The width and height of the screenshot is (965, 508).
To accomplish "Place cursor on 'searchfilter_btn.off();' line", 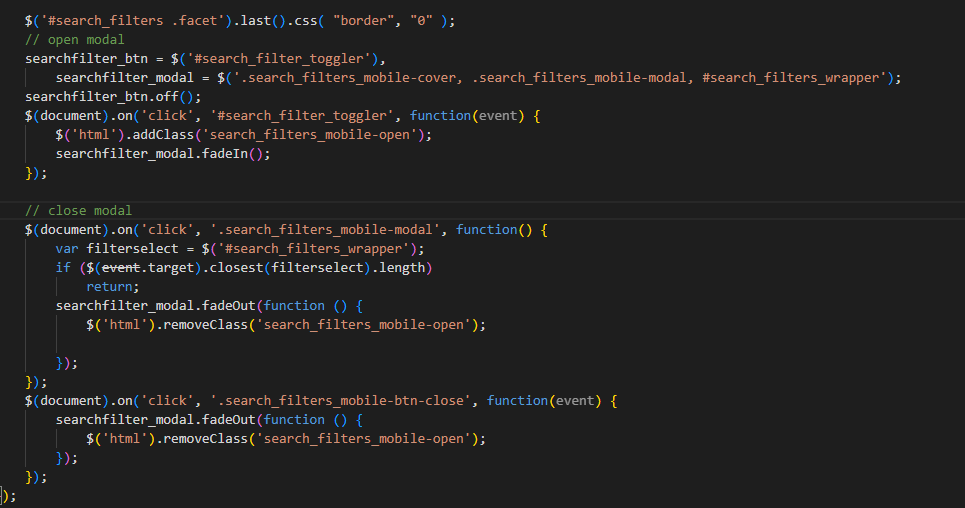I will (113, 97).
